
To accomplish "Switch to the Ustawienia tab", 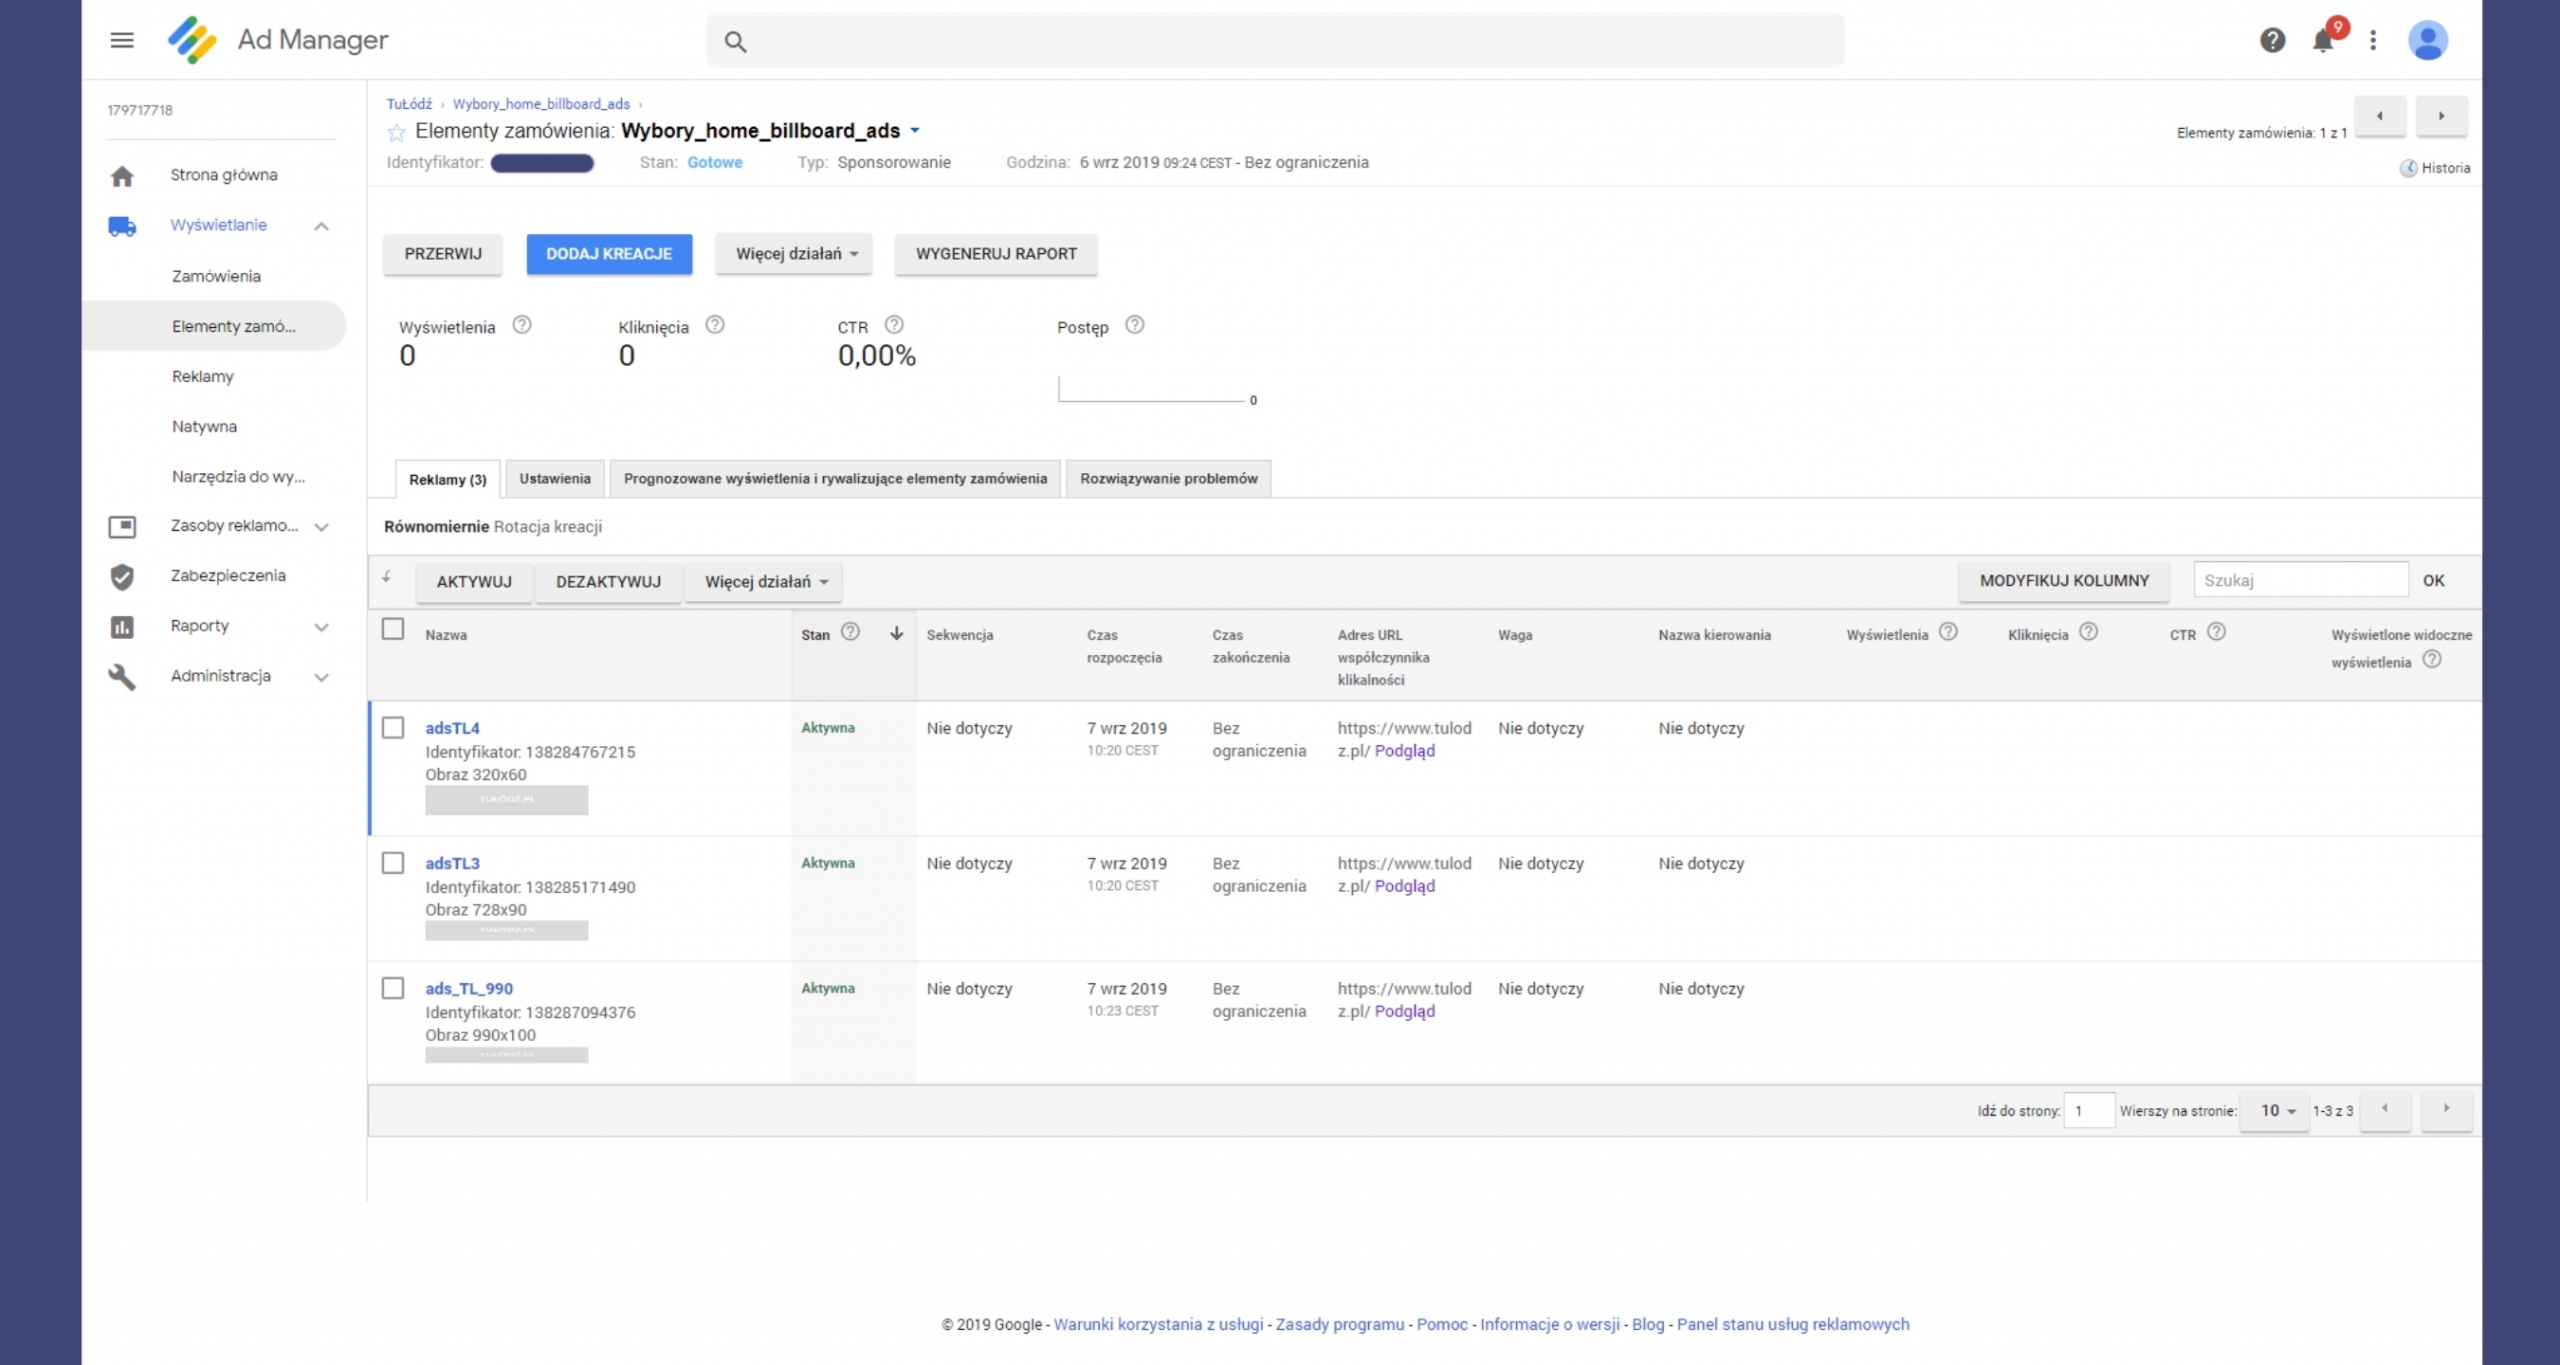I will tap(555, 478).
